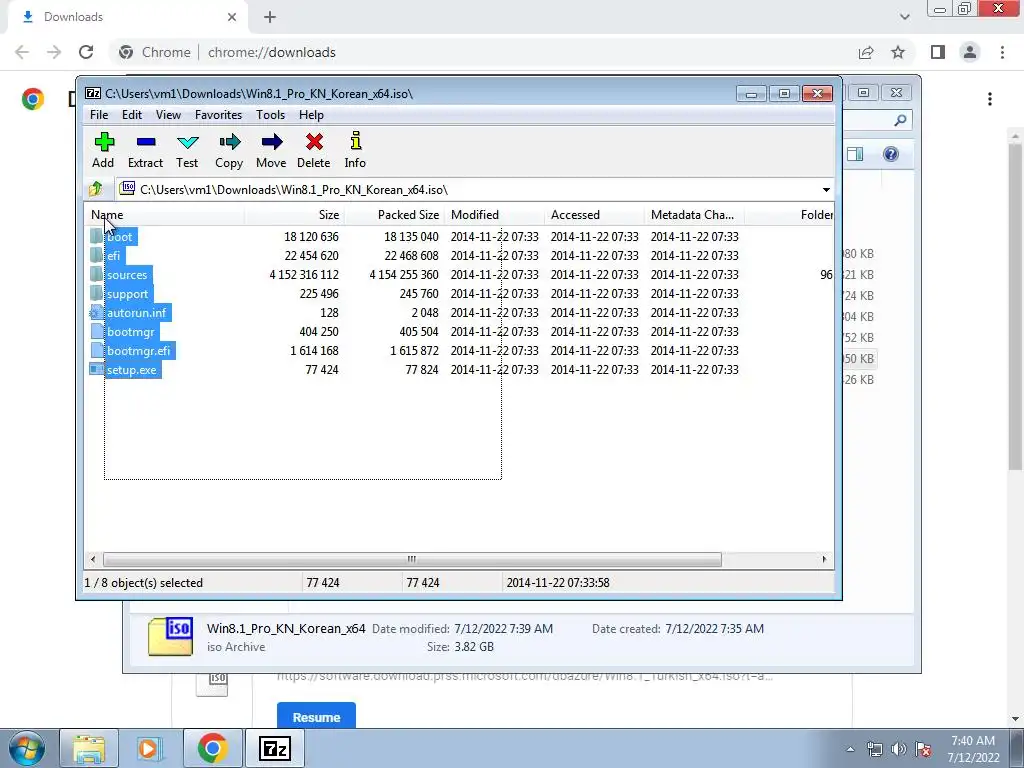1024x768 pixels.
Task: Click the 4 152 316 112 size value
Action: 304,275
